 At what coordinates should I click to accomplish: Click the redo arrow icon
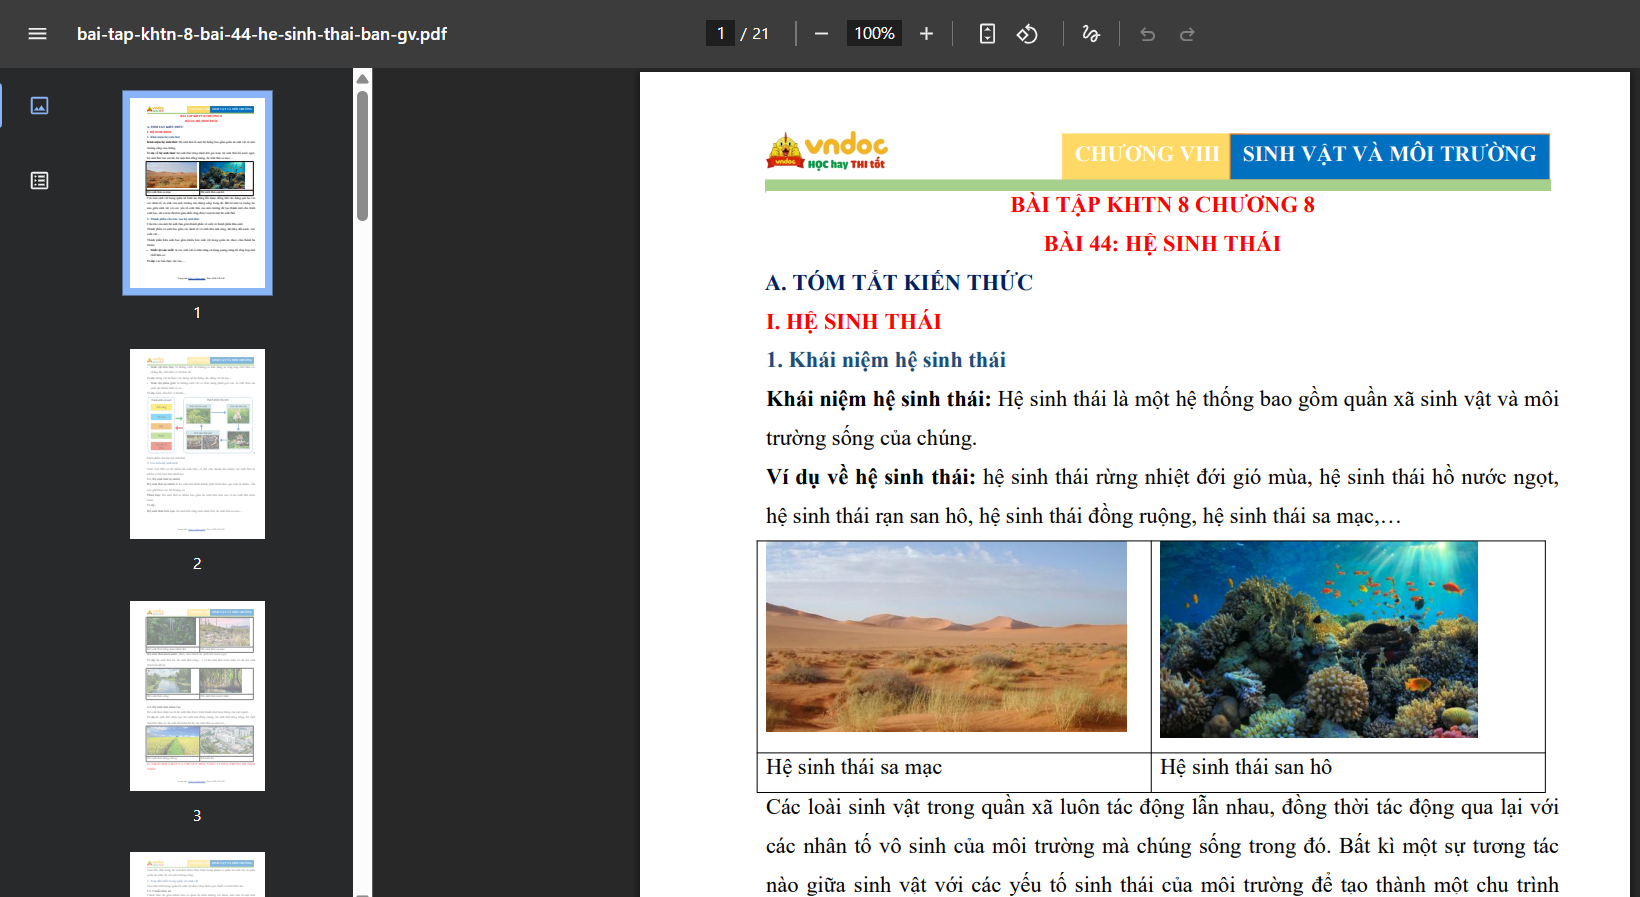click(x=1187, y=34)
